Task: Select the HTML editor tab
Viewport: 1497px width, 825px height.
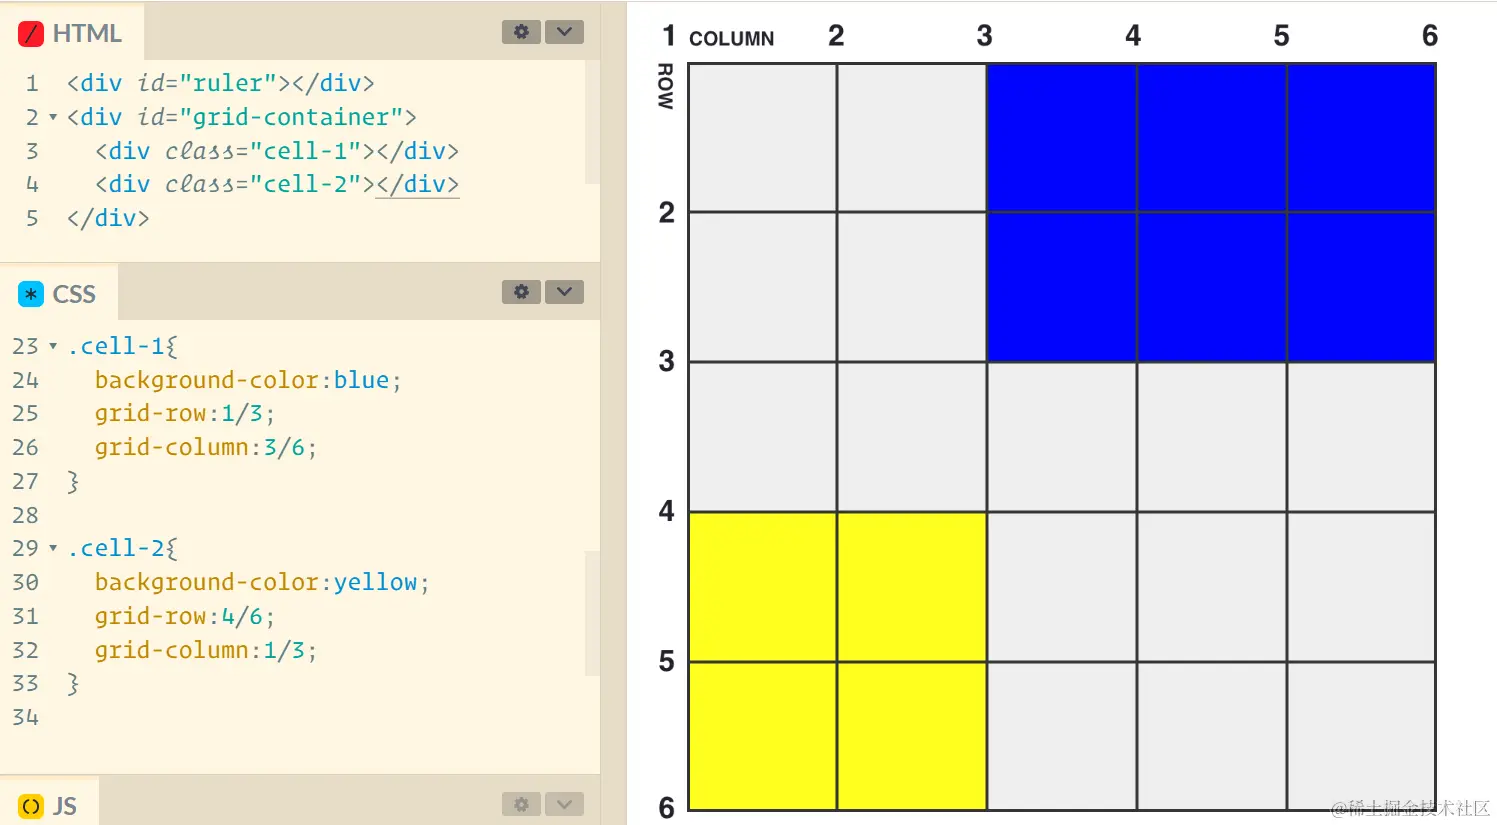Action: 70,32
